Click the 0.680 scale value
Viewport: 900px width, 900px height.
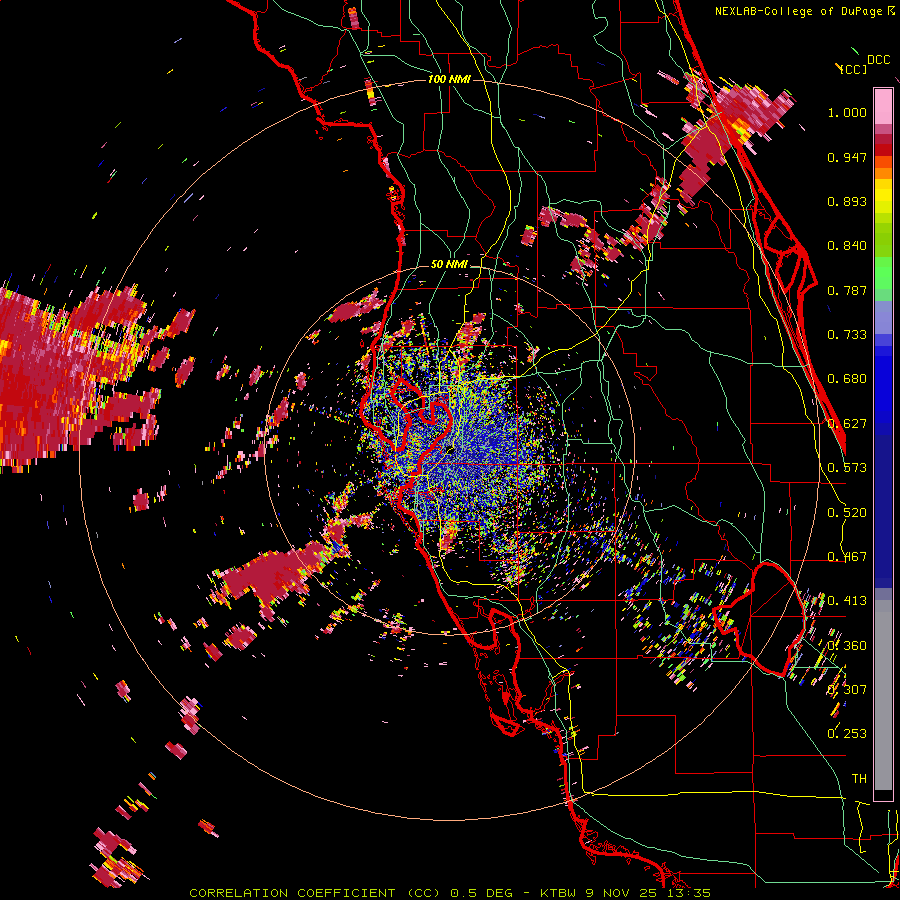(847, 379)
